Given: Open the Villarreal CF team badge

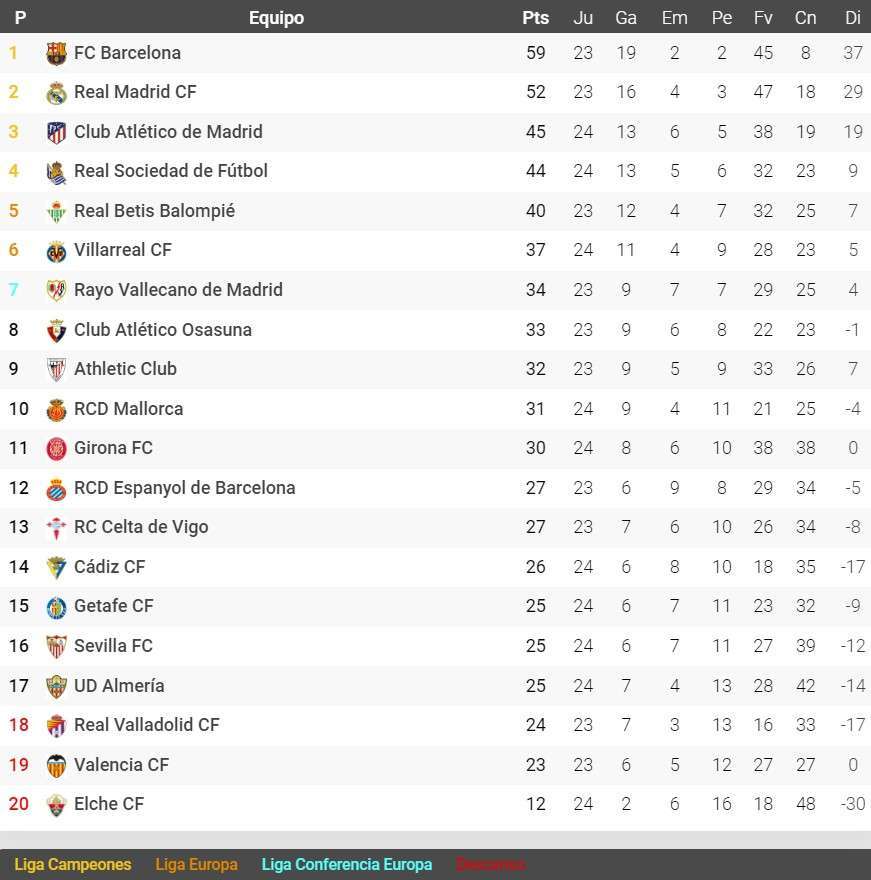Looking at the screenshot, I should (58, 250).
